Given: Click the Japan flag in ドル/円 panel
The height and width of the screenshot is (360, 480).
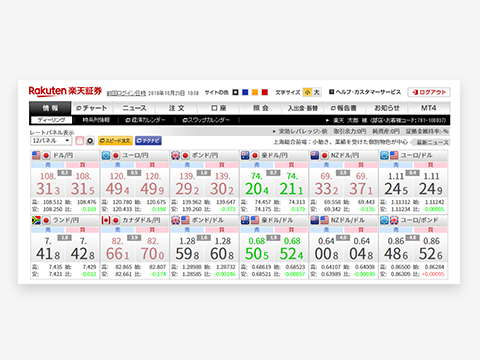Looking at the screenshot, I should click(x=46, y=155).
